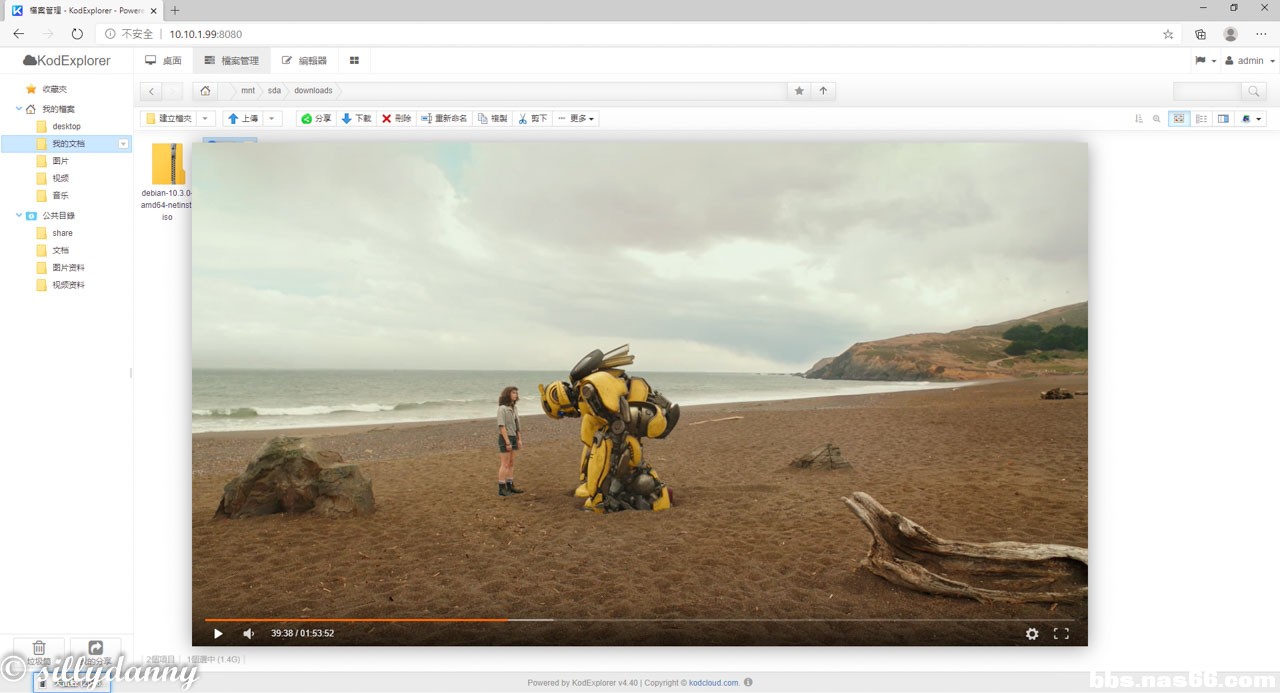Click the magnifier search button
The image size is (1280, 693).
[x=1254, y=91]
